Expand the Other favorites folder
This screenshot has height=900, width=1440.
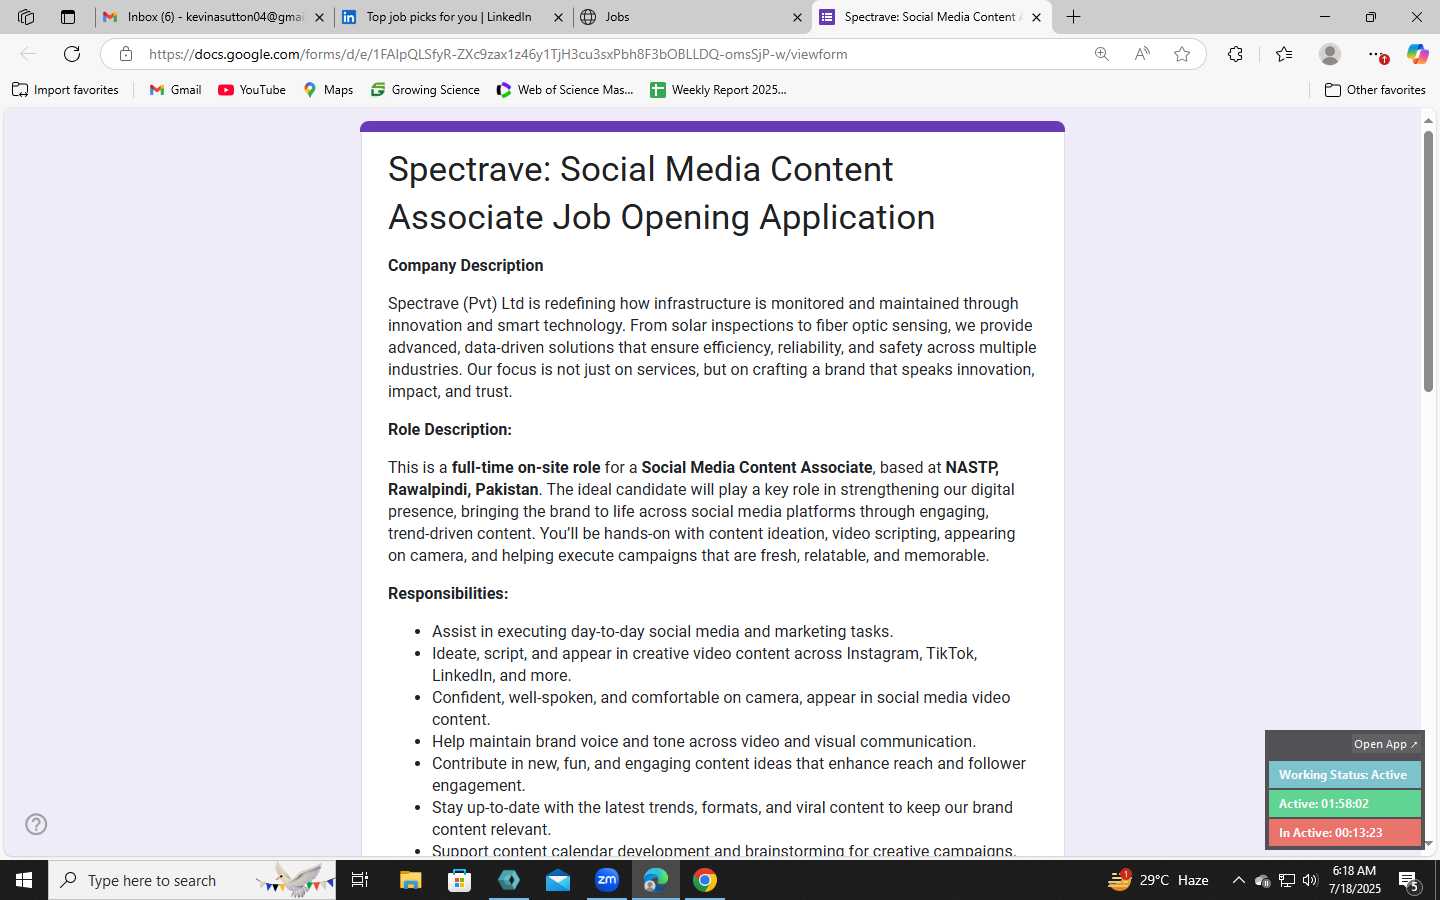click(1375, 90)
